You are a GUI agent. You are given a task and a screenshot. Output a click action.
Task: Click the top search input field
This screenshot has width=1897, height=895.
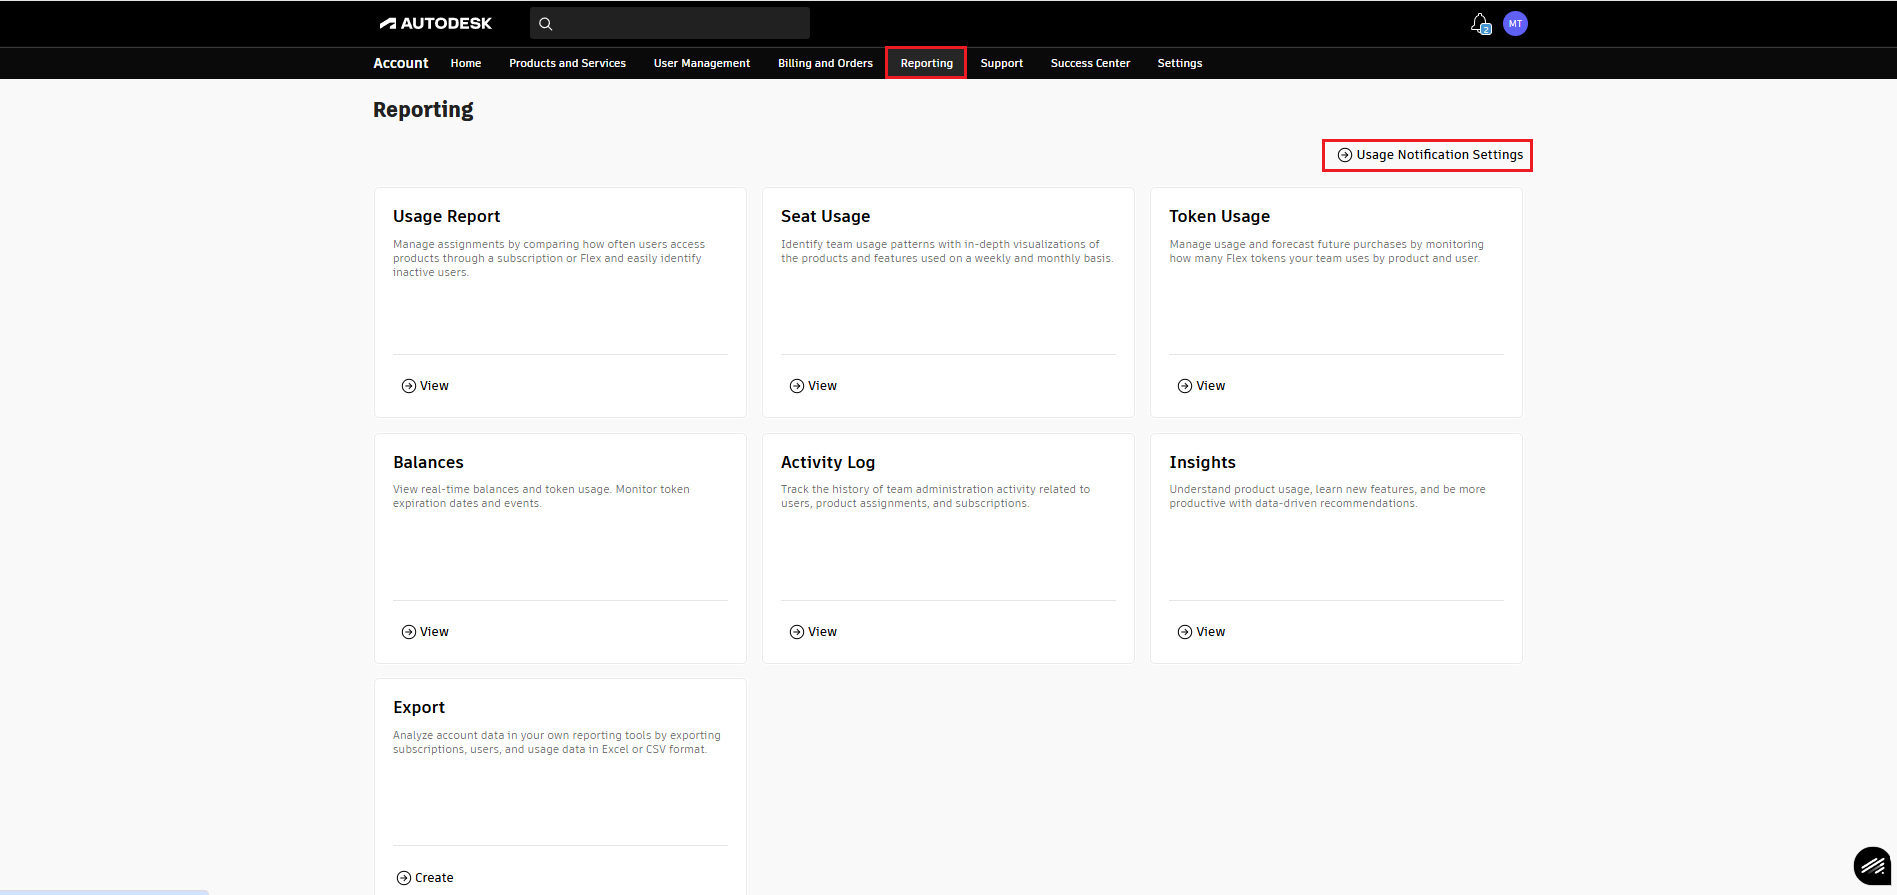680,23
